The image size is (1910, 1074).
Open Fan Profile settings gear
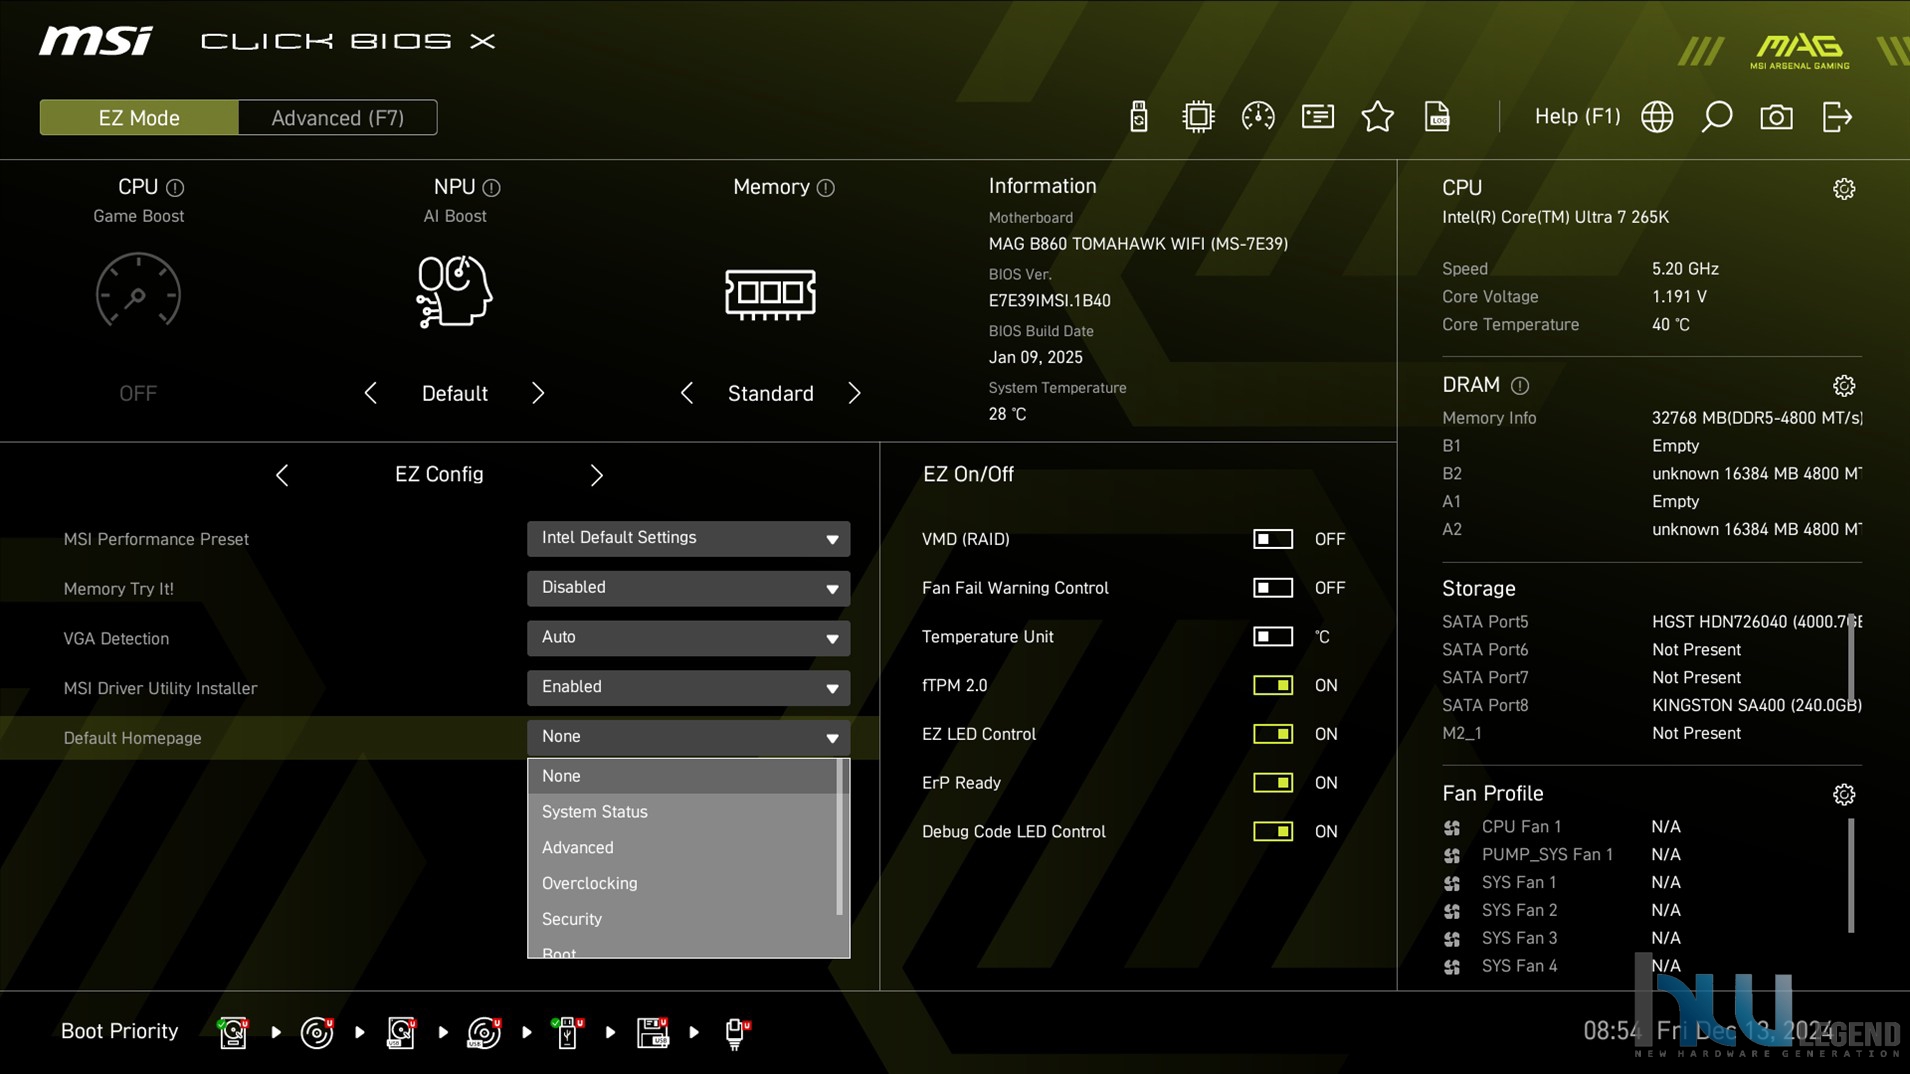[x=1844, y=794]
